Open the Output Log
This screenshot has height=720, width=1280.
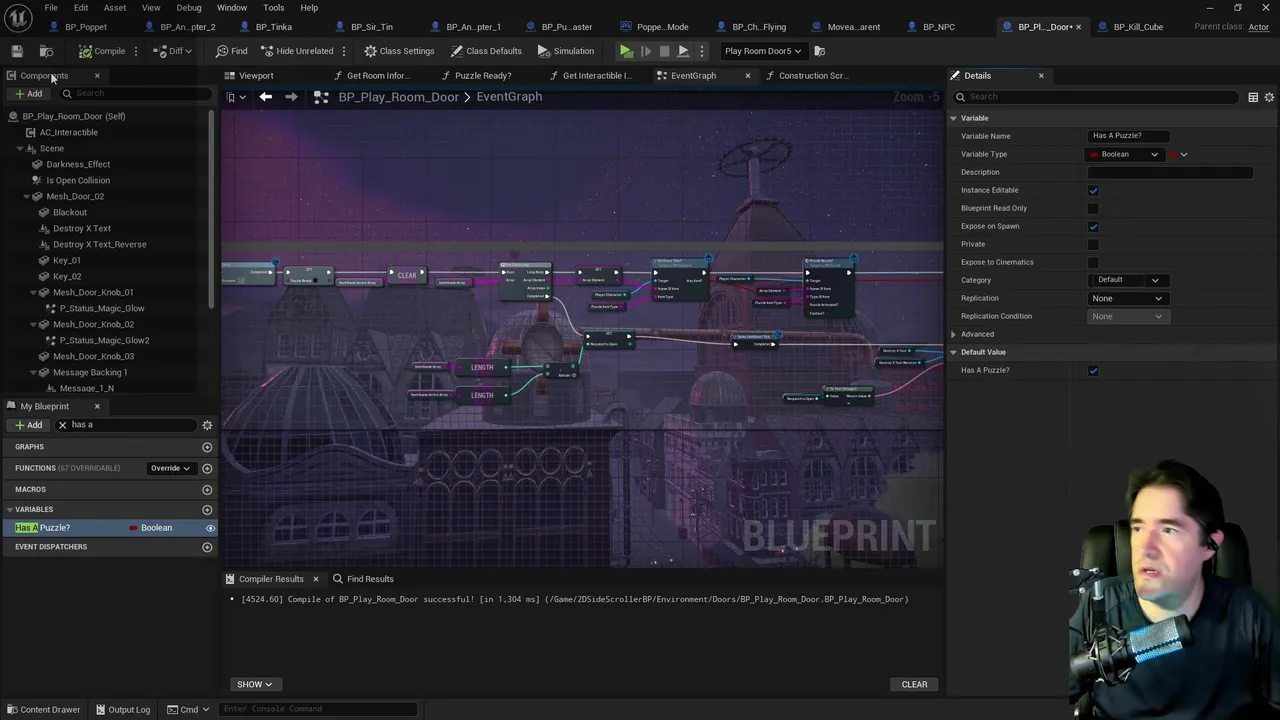click(122, 710)
